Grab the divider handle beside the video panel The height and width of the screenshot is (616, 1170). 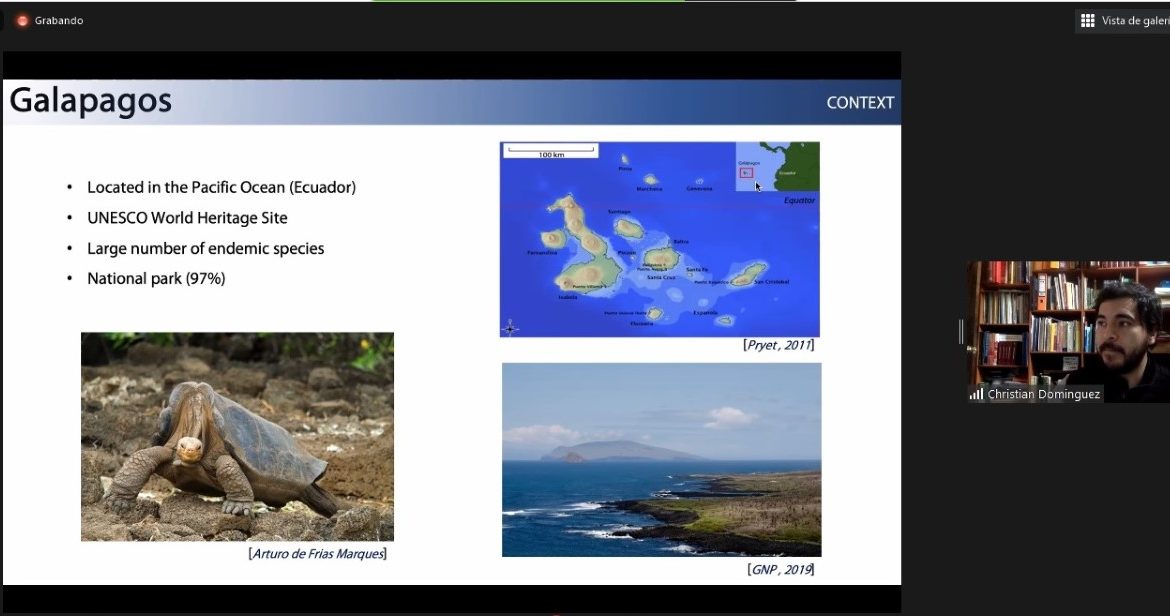click(x=961, y=331)
